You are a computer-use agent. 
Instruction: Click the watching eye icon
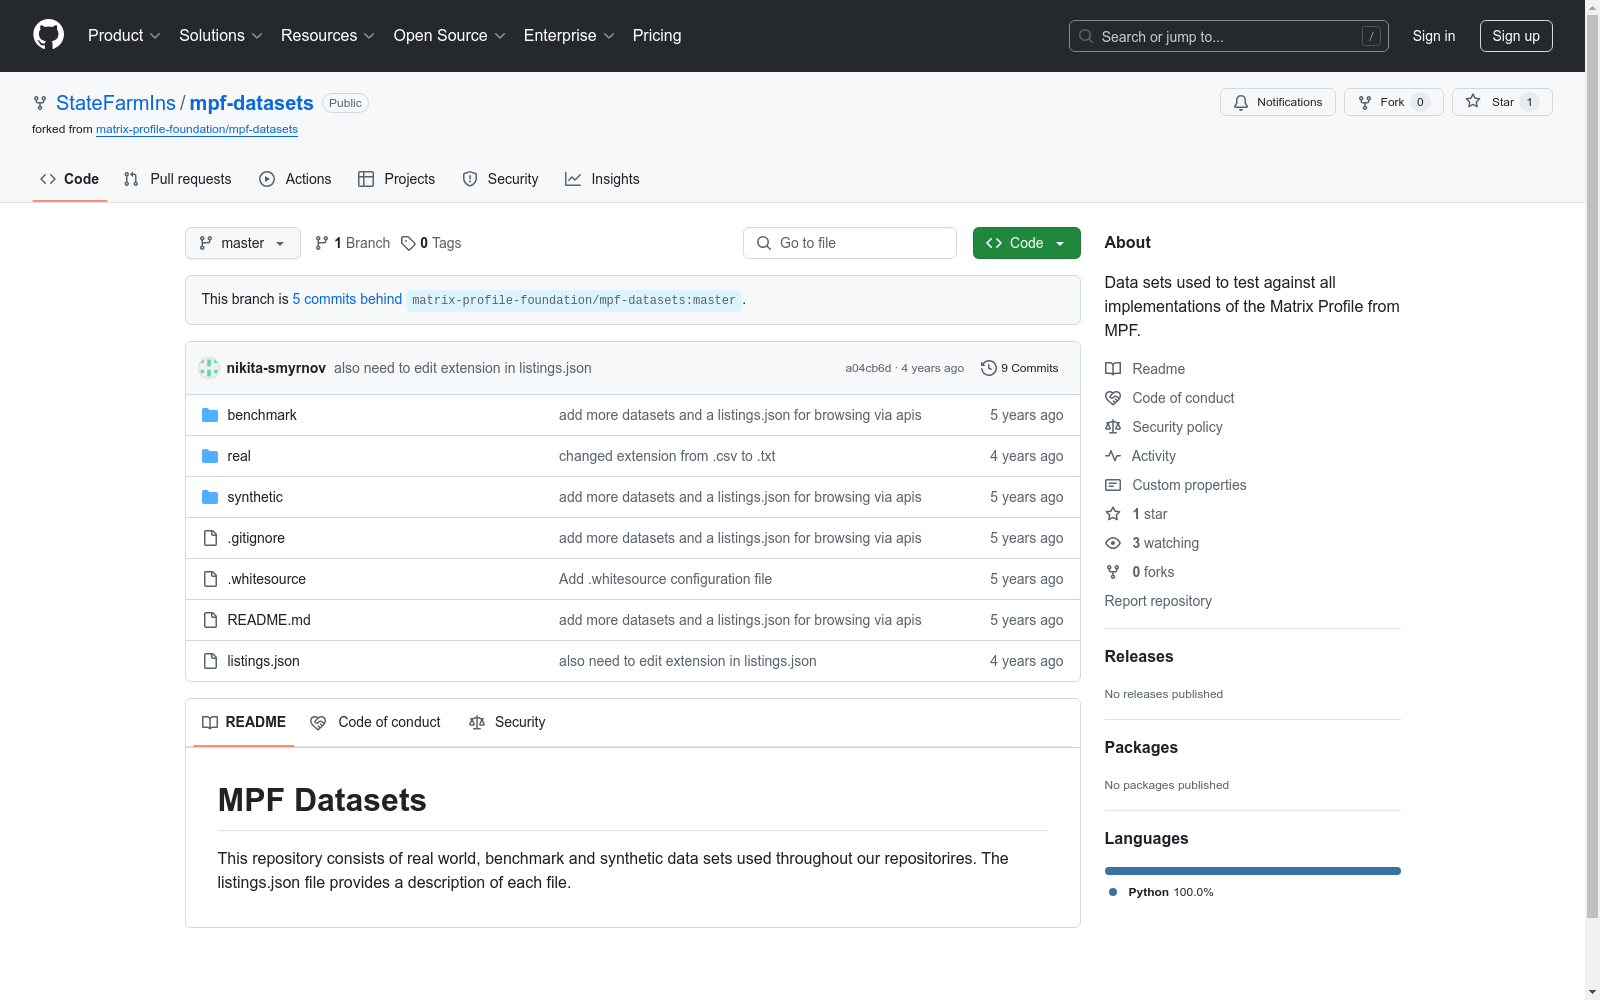pyautogui.click(x=1113, y=543)
